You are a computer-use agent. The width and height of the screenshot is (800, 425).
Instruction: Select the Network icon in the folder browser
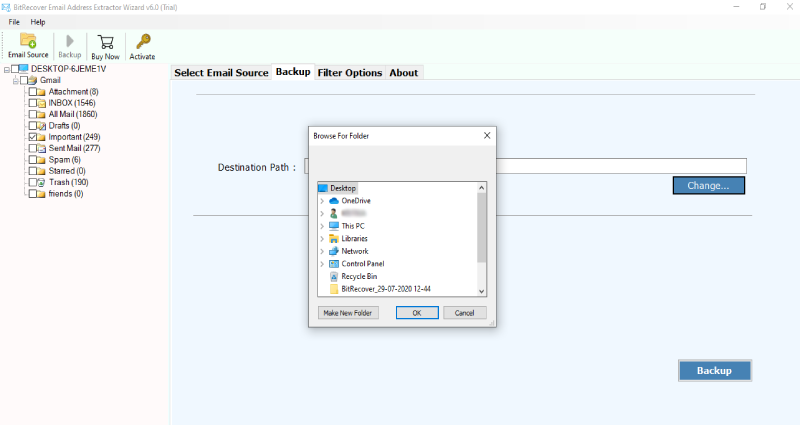334,251
